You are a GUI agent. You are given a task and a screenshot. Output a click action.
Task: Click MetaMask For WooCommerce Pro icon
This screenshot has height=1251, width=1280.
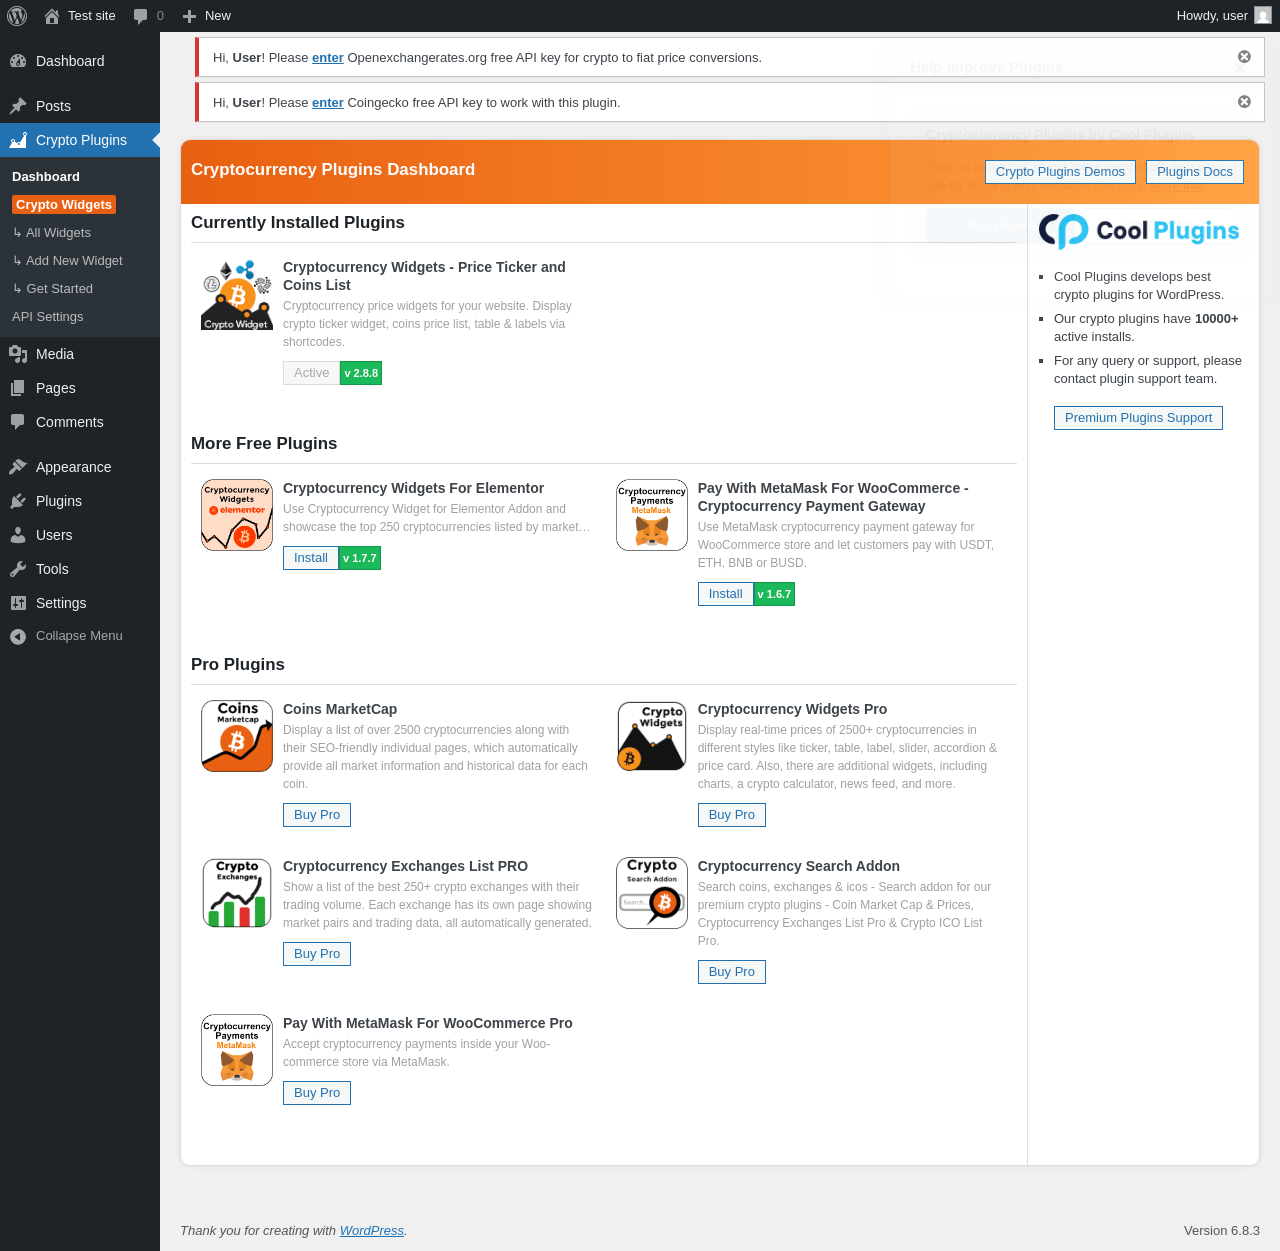point(237,1050)
